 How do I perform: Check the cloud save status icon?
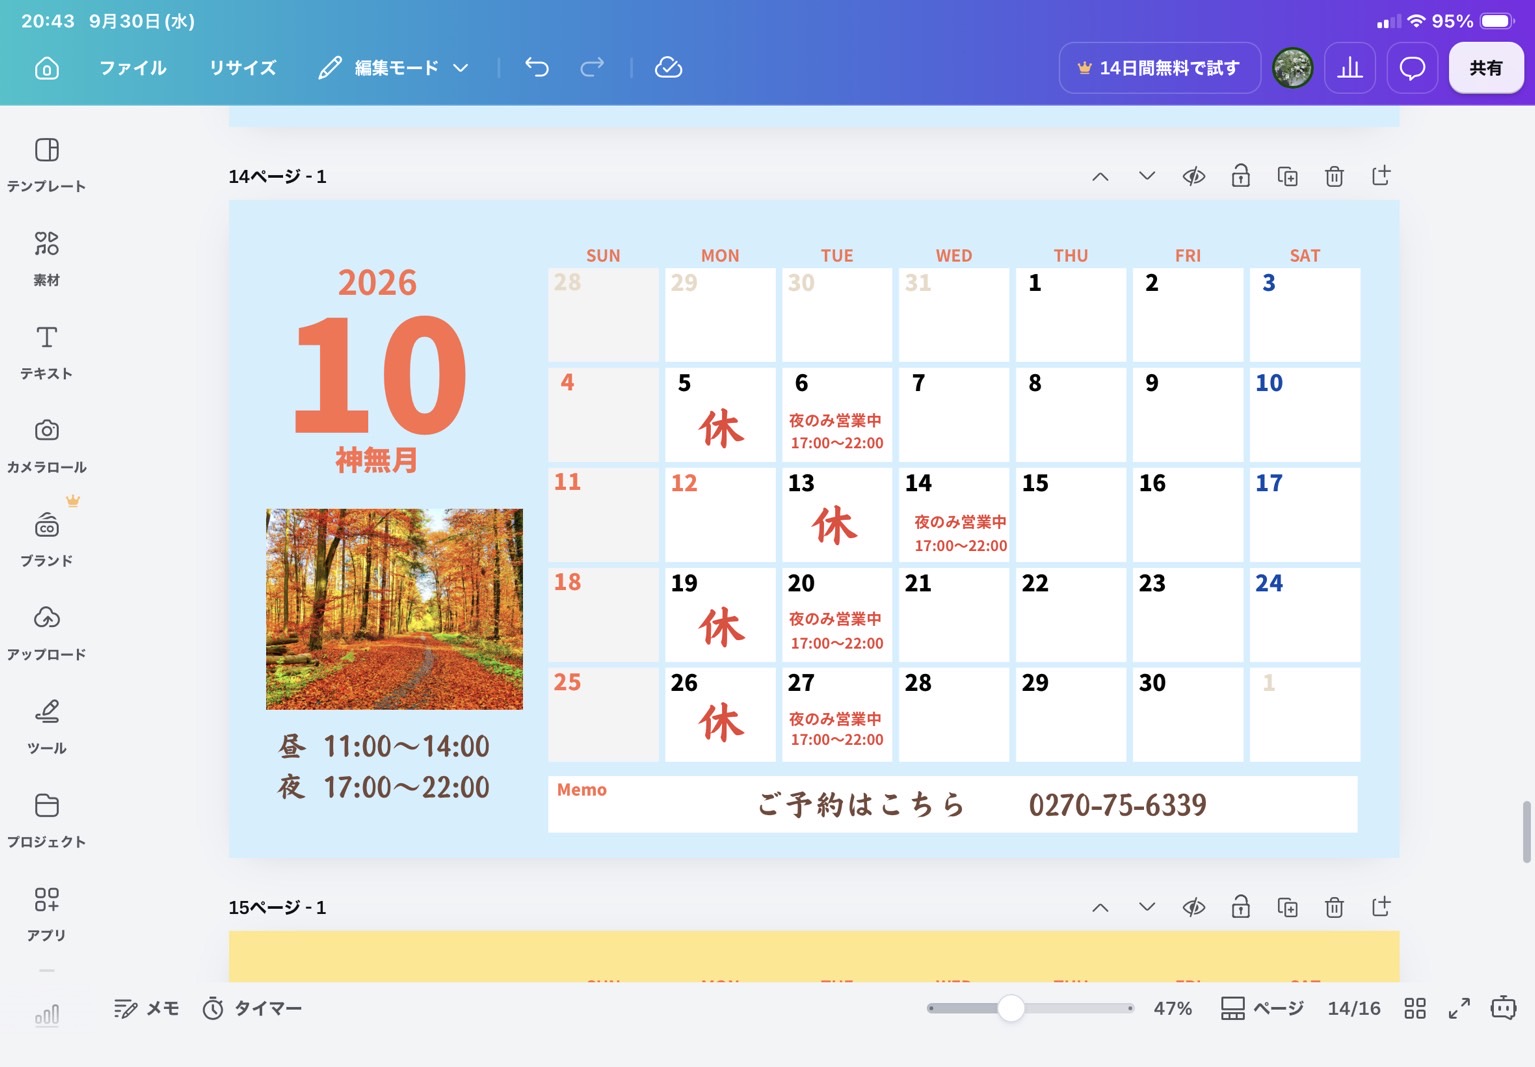coord(668,67)
